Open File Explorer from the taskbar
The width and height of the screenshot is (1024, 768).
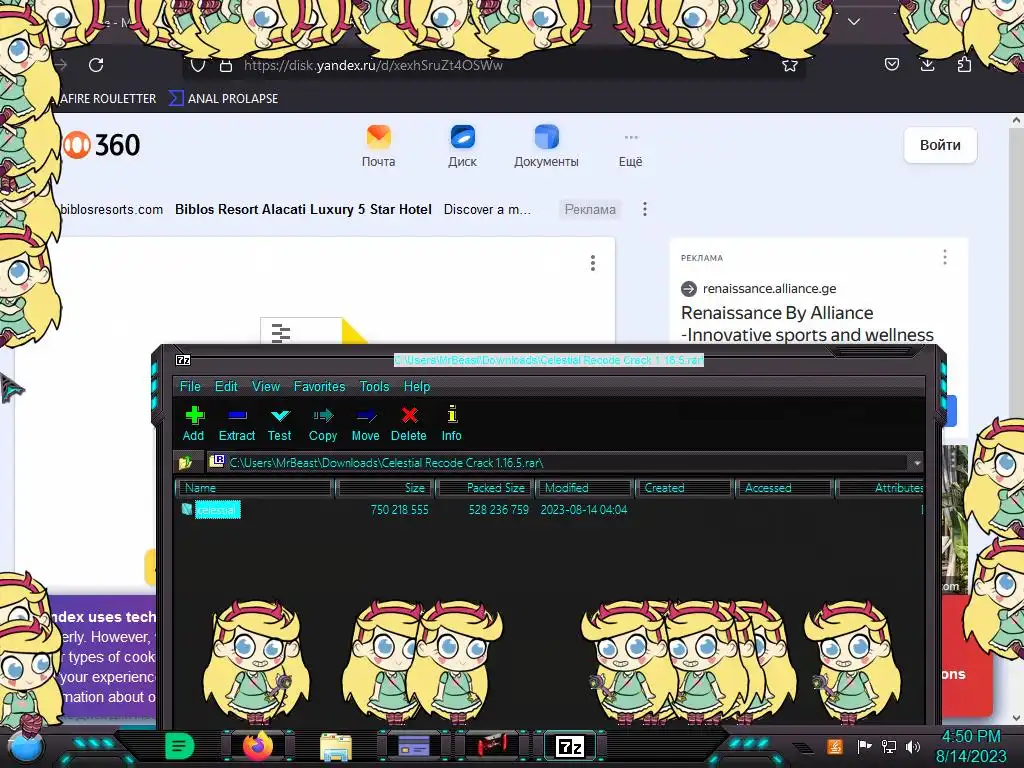pyautogui.click(x=336, y=747)
